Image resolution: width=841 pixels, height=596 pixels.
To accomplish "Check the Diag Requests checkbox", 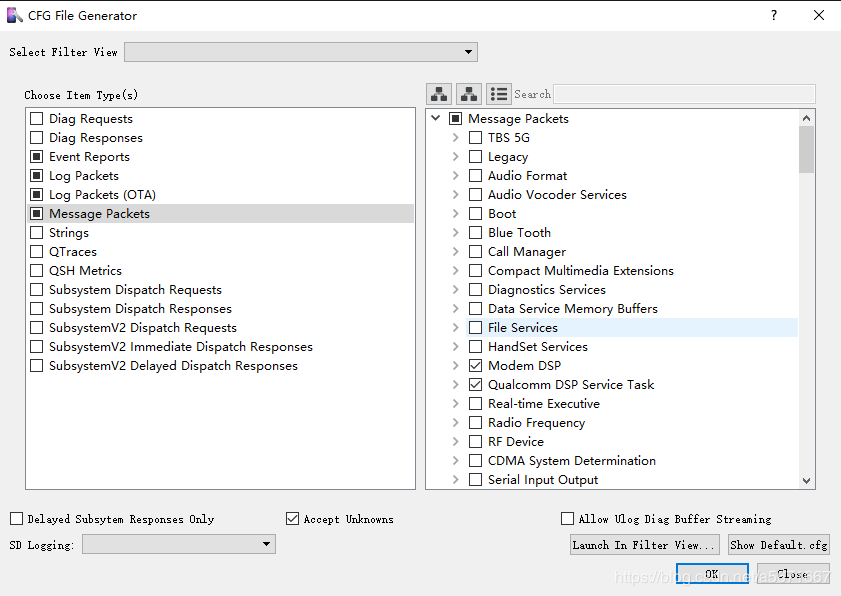I will coord(36,119).
